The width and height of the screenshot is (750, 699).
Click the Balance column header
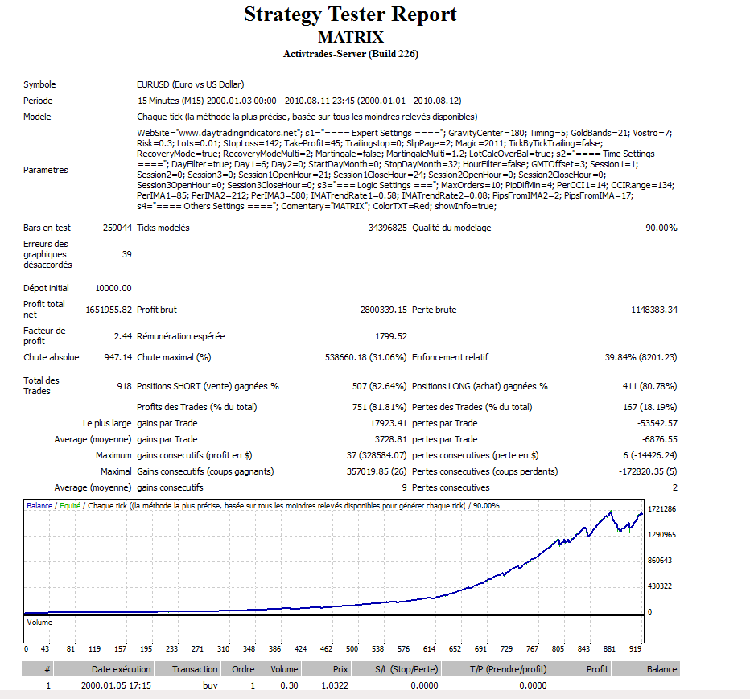[646, 669]
